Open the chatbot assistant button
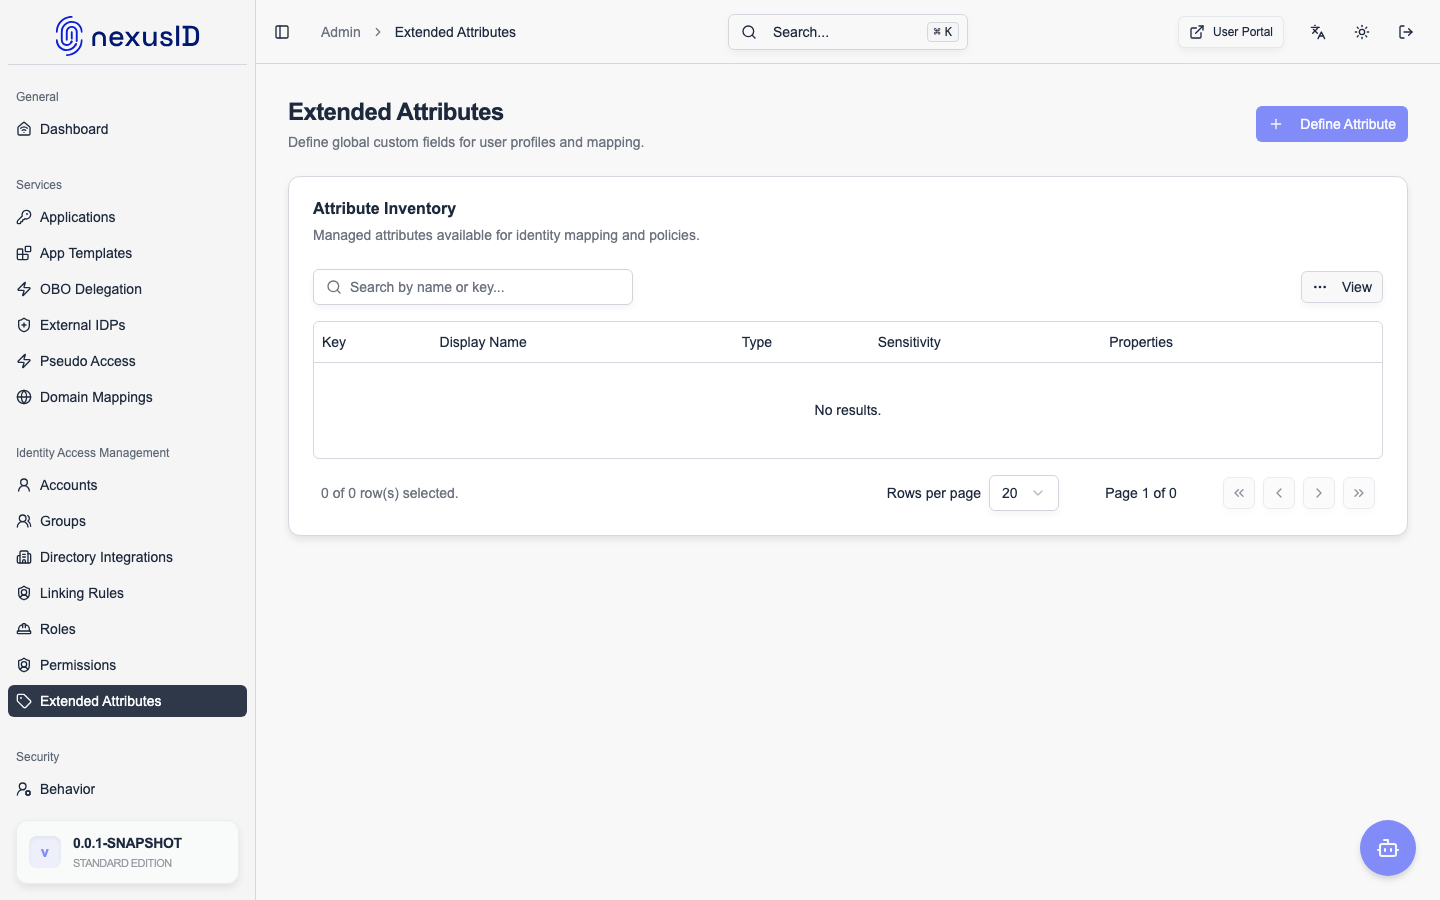1440x900 pixels. tap(1388, 848)
